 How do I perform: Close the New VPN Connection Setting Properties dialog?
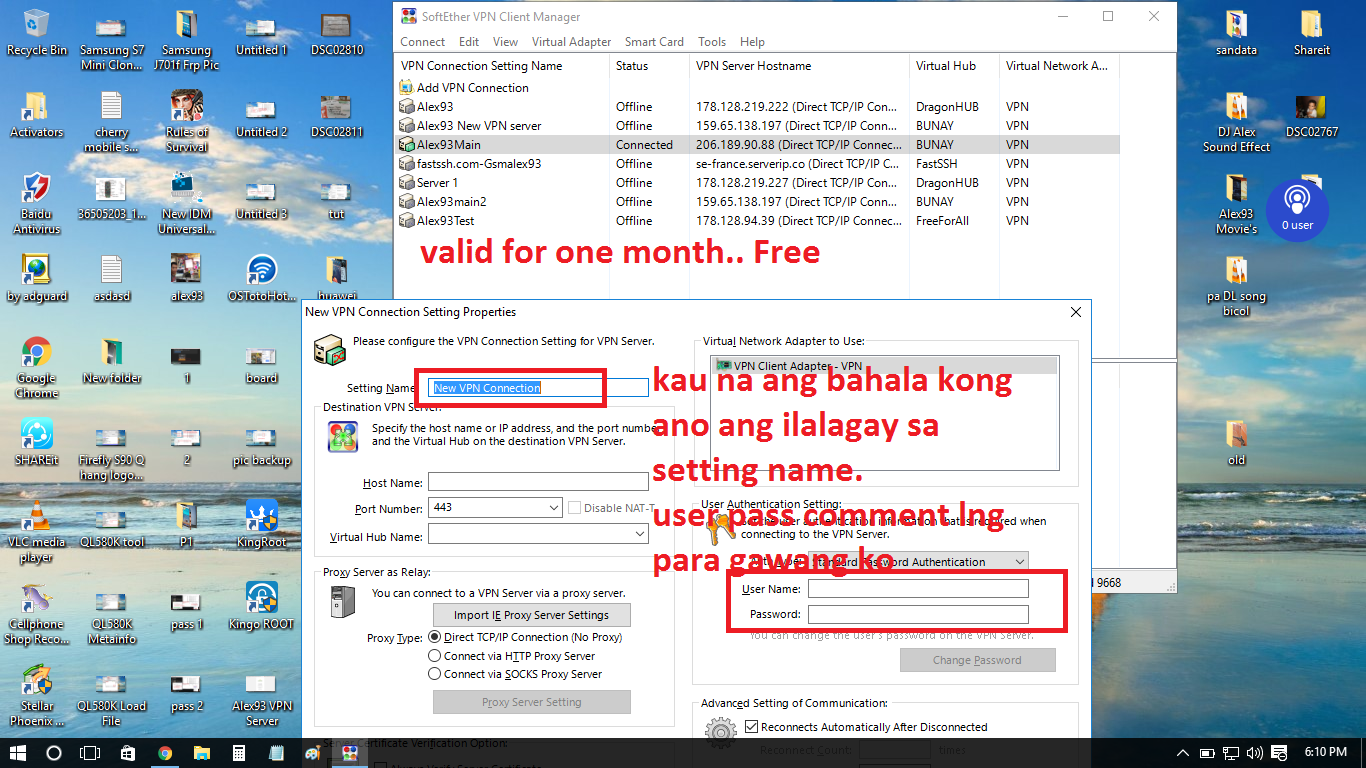pos(1076,312)
